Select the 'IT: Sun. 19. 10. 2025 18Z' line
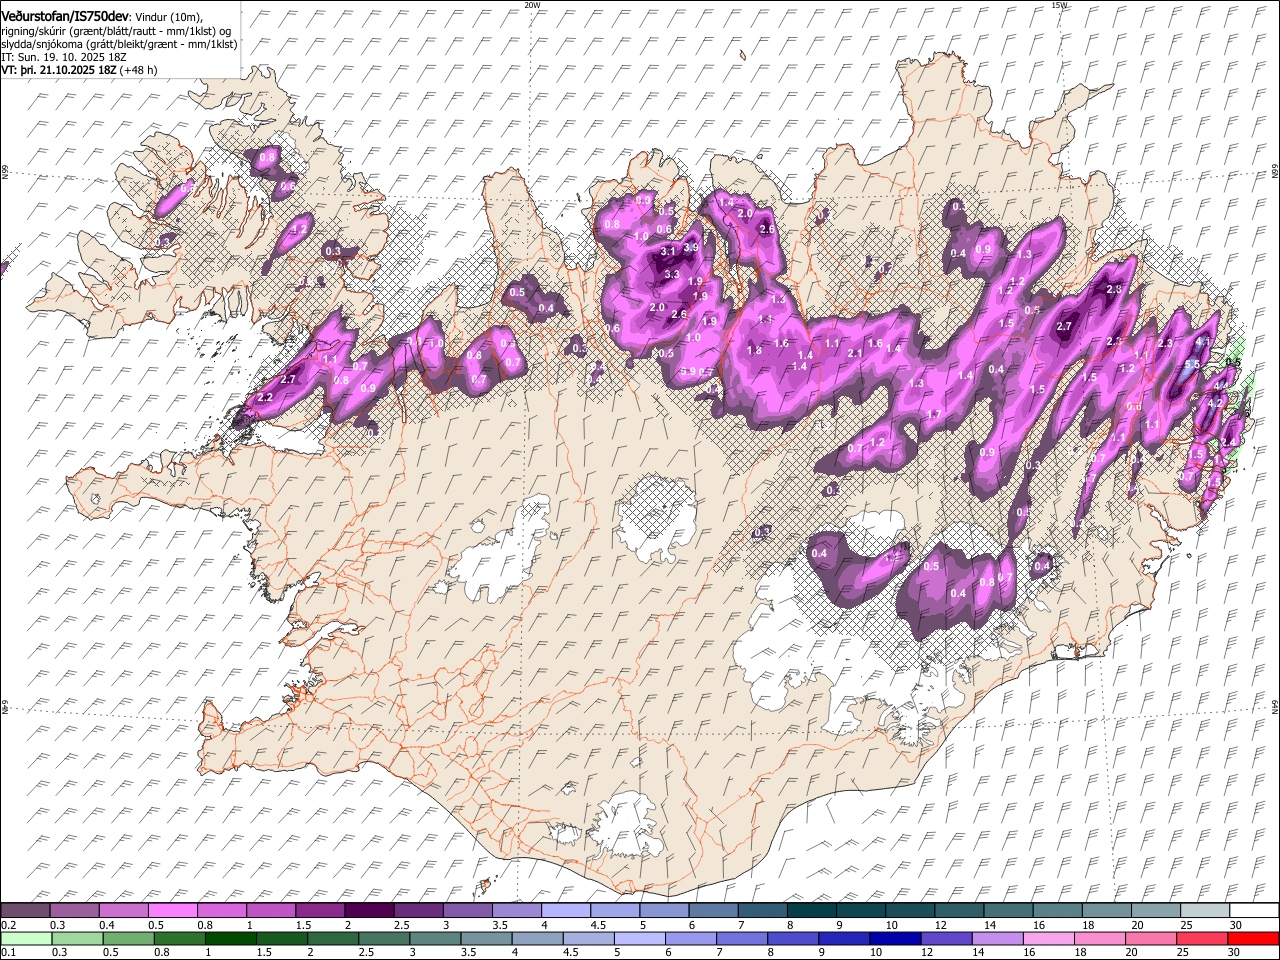 point(63,57)
